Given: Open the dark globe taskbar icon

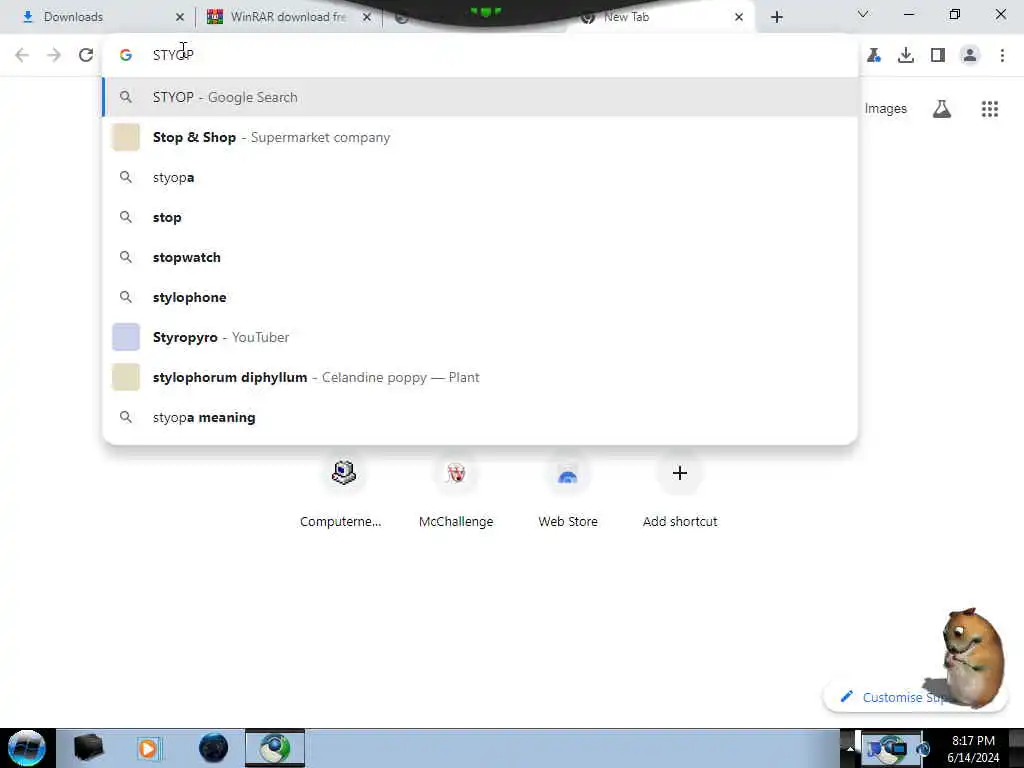Looking at the screenshot, I should tap(213, 748).
